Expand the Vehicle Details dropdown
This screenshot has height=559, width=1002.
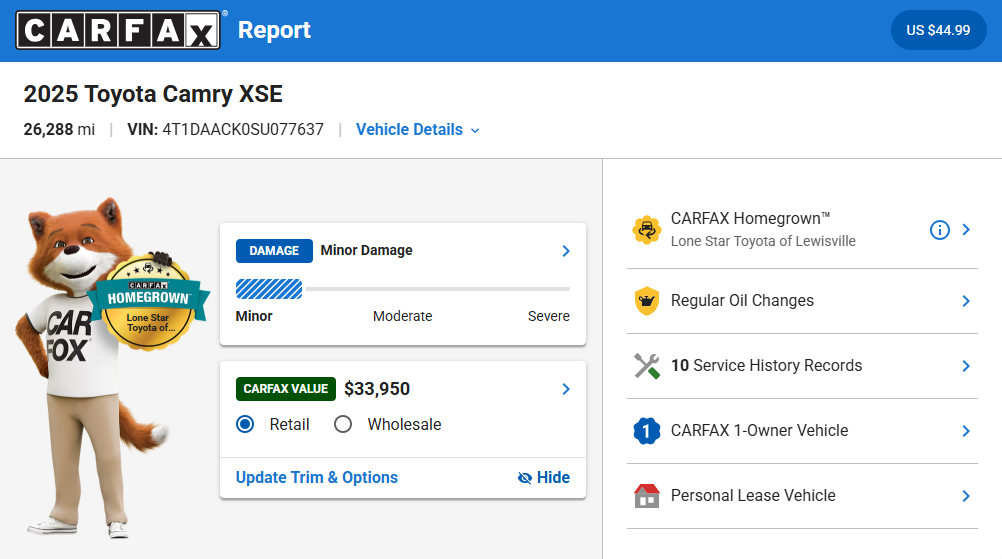point(417,130)
